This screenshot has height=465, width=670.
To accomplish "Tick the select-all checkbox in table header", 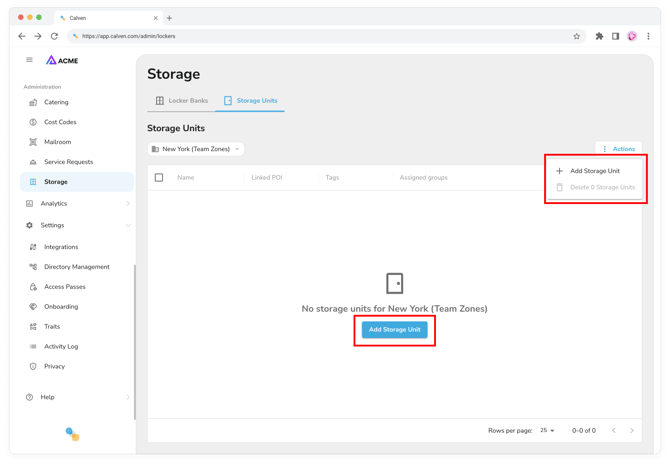I will tap(159, 177).
